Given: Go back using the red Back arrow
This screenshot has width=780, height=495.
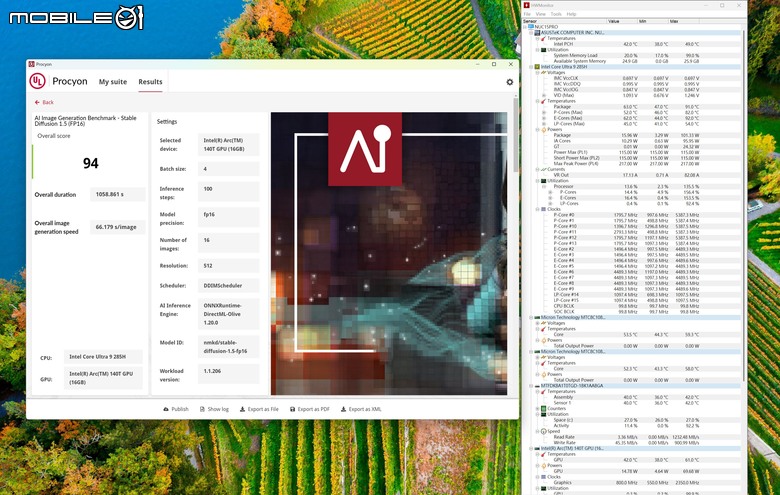Looking at the screenshot, I should point(44,102).
